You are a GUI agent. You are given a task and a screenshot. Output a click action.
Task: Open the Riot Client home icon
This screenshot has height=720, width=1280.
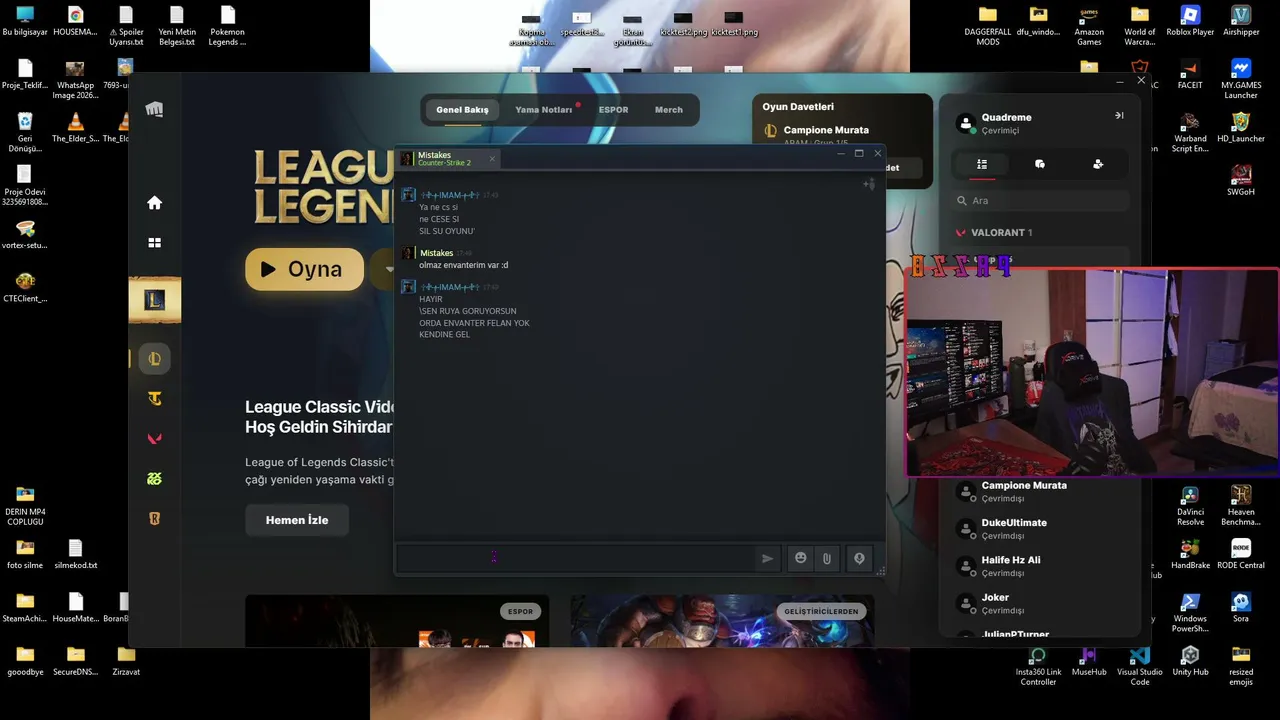pos(154,203)
